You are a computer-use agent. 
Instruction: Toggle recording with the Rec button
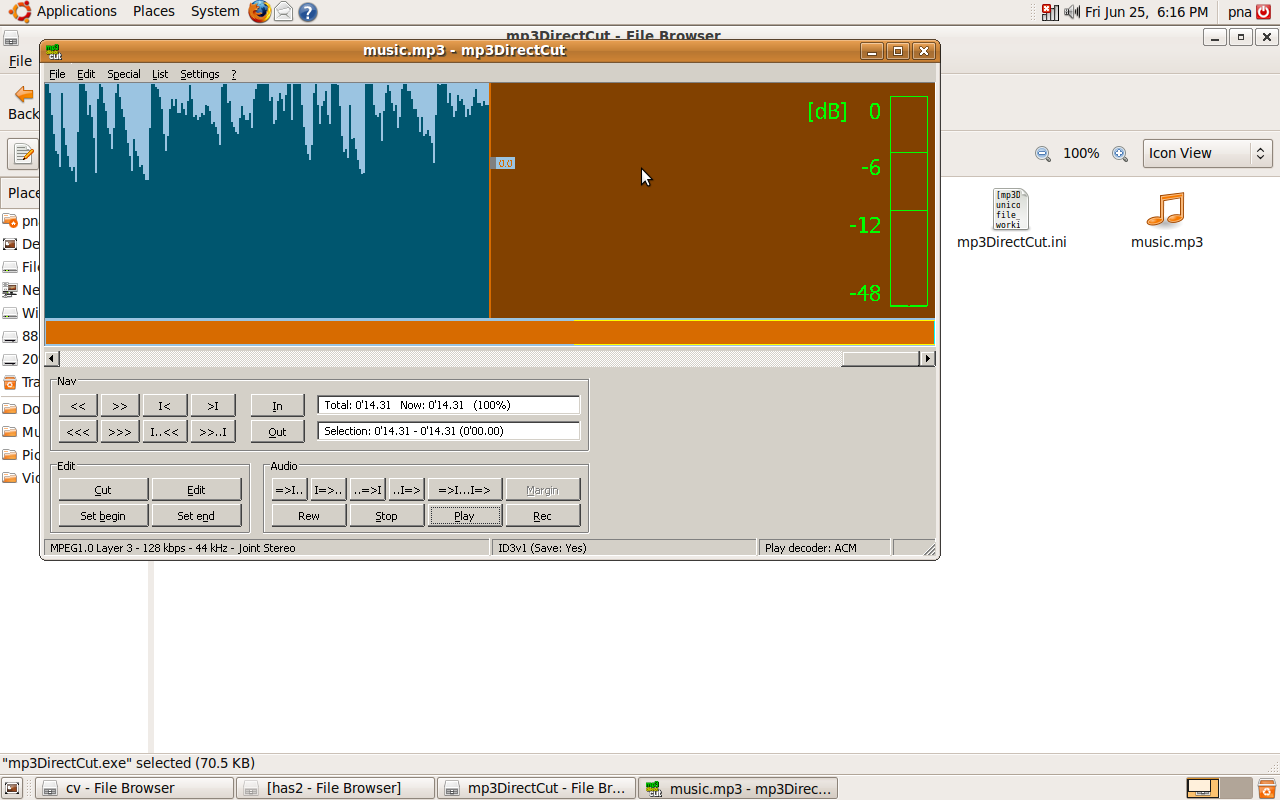[543, 515]
